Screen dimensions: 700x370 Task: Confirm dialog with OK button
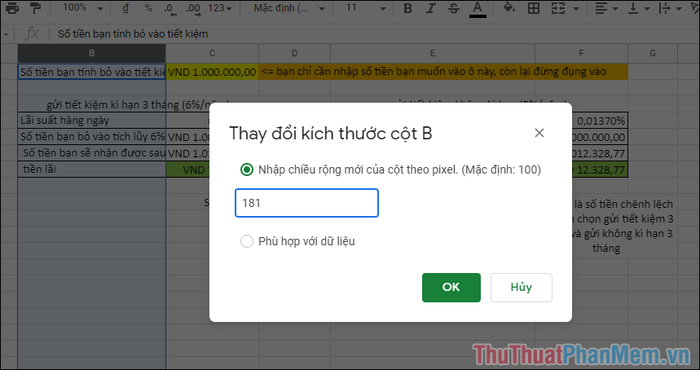pos(451,287)
